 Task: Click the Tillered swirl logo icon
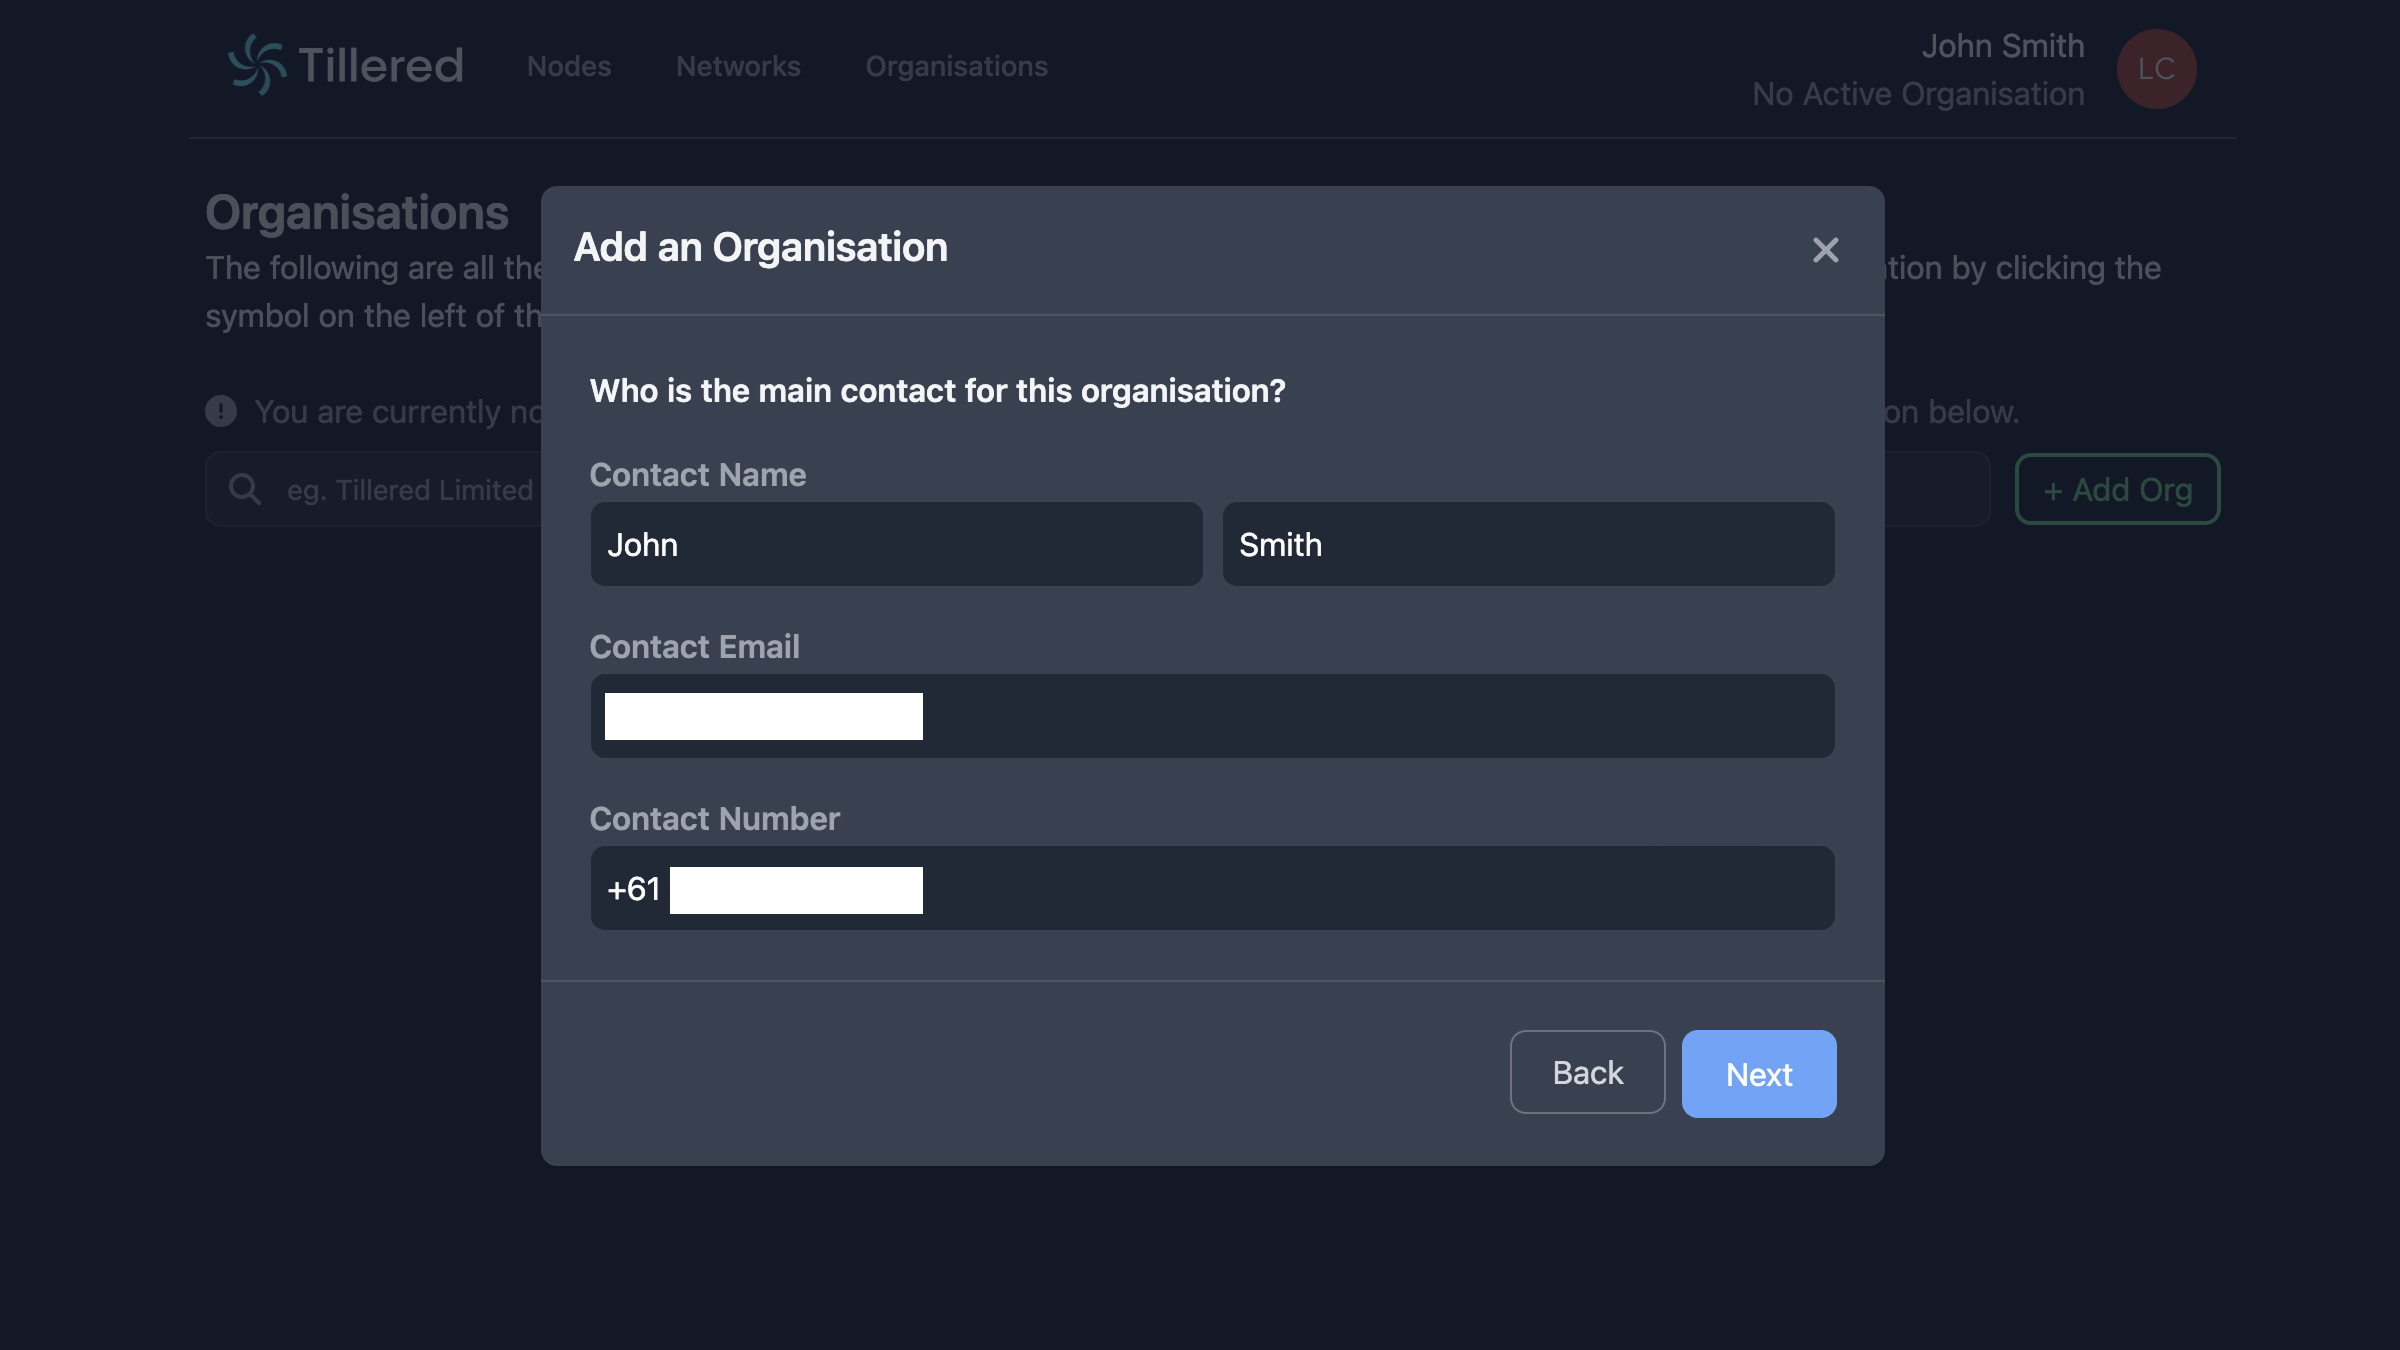257,65
